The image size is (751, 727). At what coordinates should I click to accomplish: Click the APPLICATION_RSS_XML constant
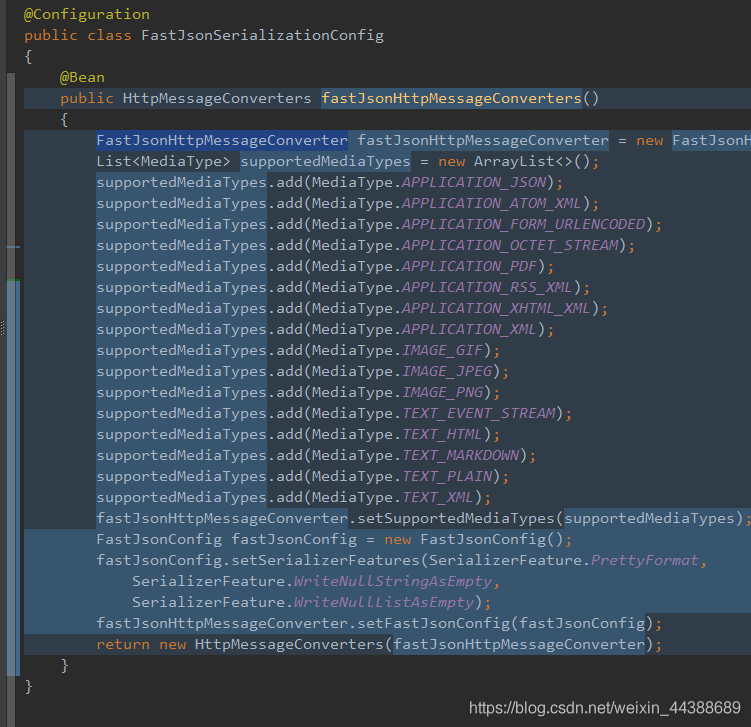pos(488,287)
